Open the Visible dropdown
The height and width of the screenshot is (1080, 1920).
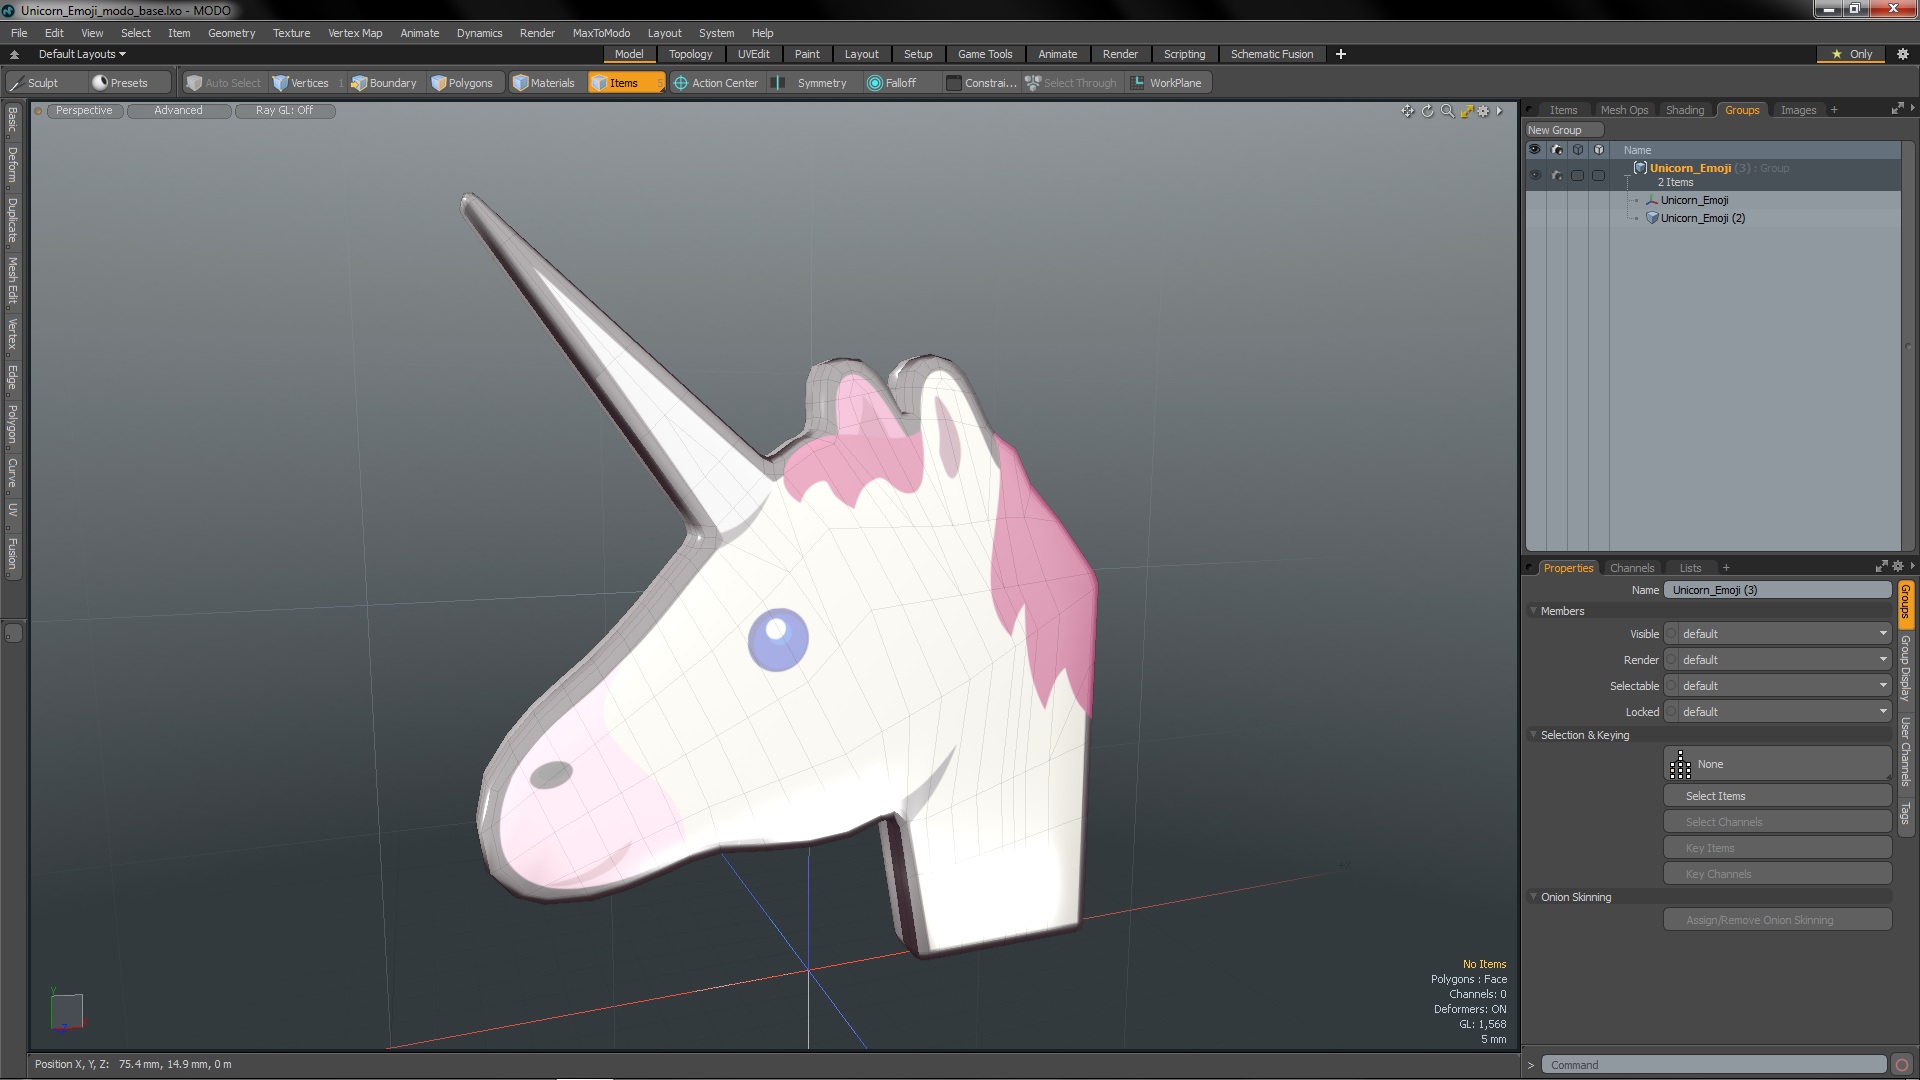(x=1785, y=634)
